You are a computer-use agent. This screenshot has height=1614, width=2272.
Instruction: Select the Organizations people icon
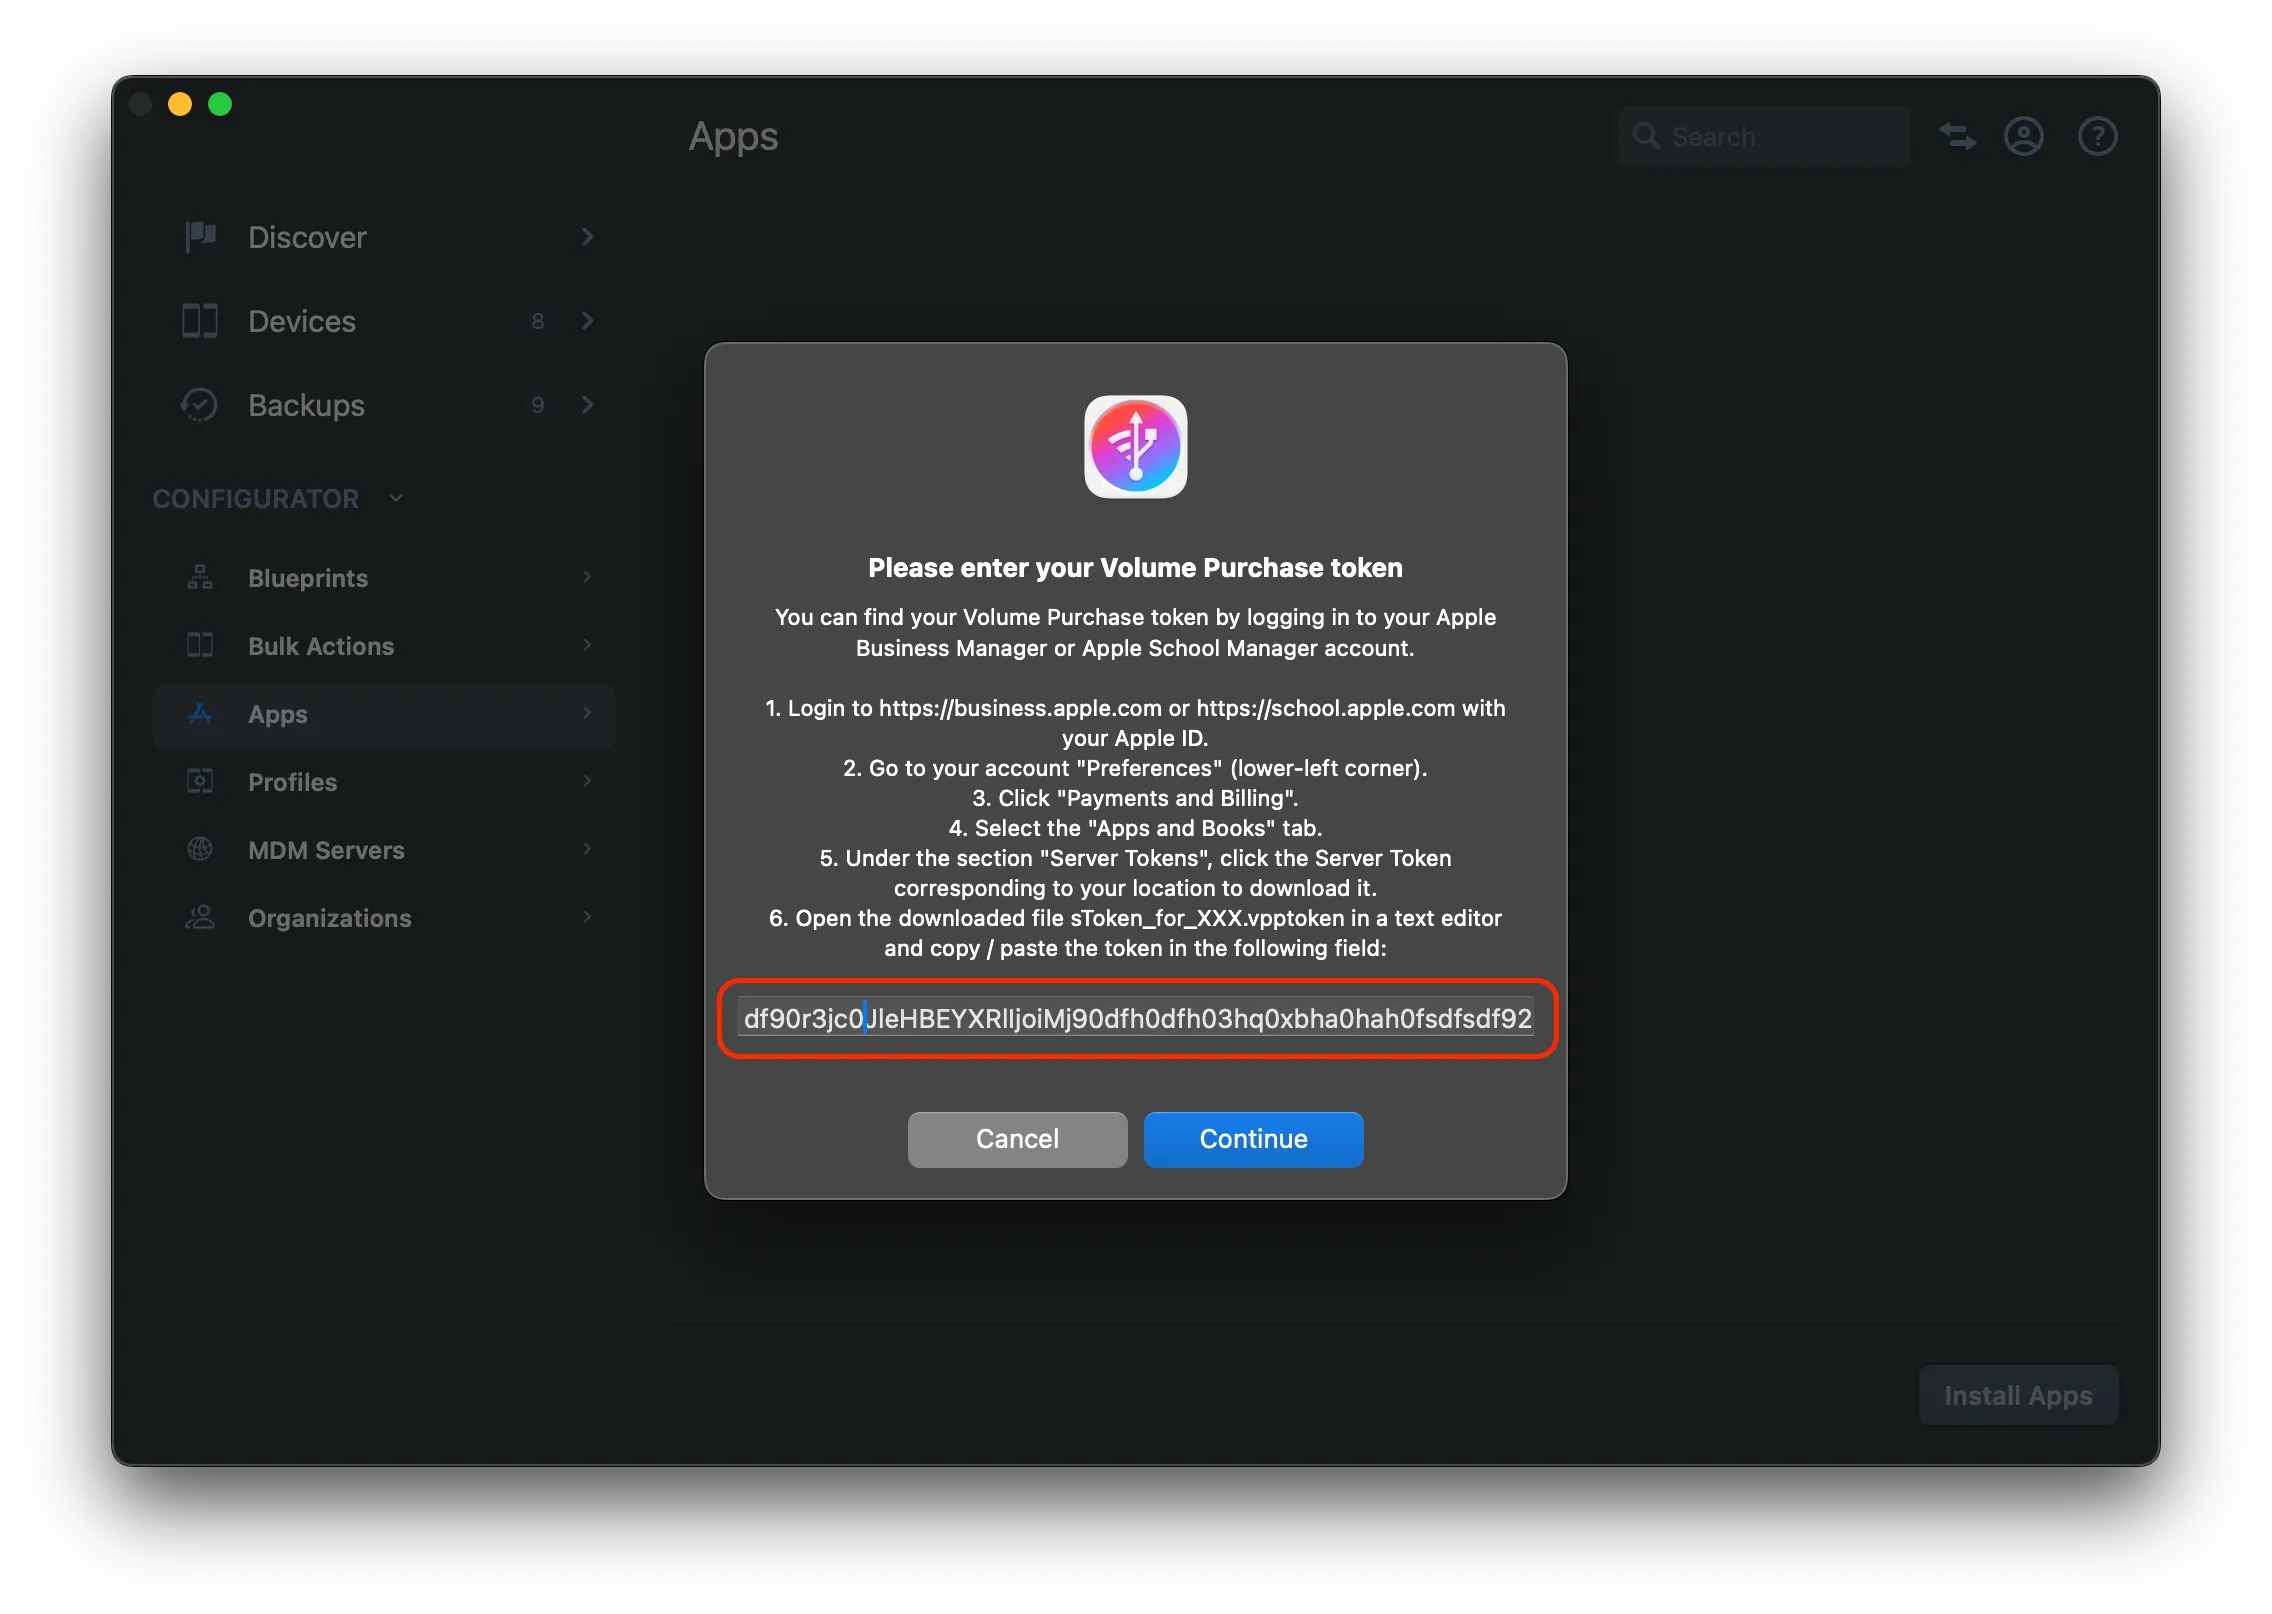(x=199, y=917)
